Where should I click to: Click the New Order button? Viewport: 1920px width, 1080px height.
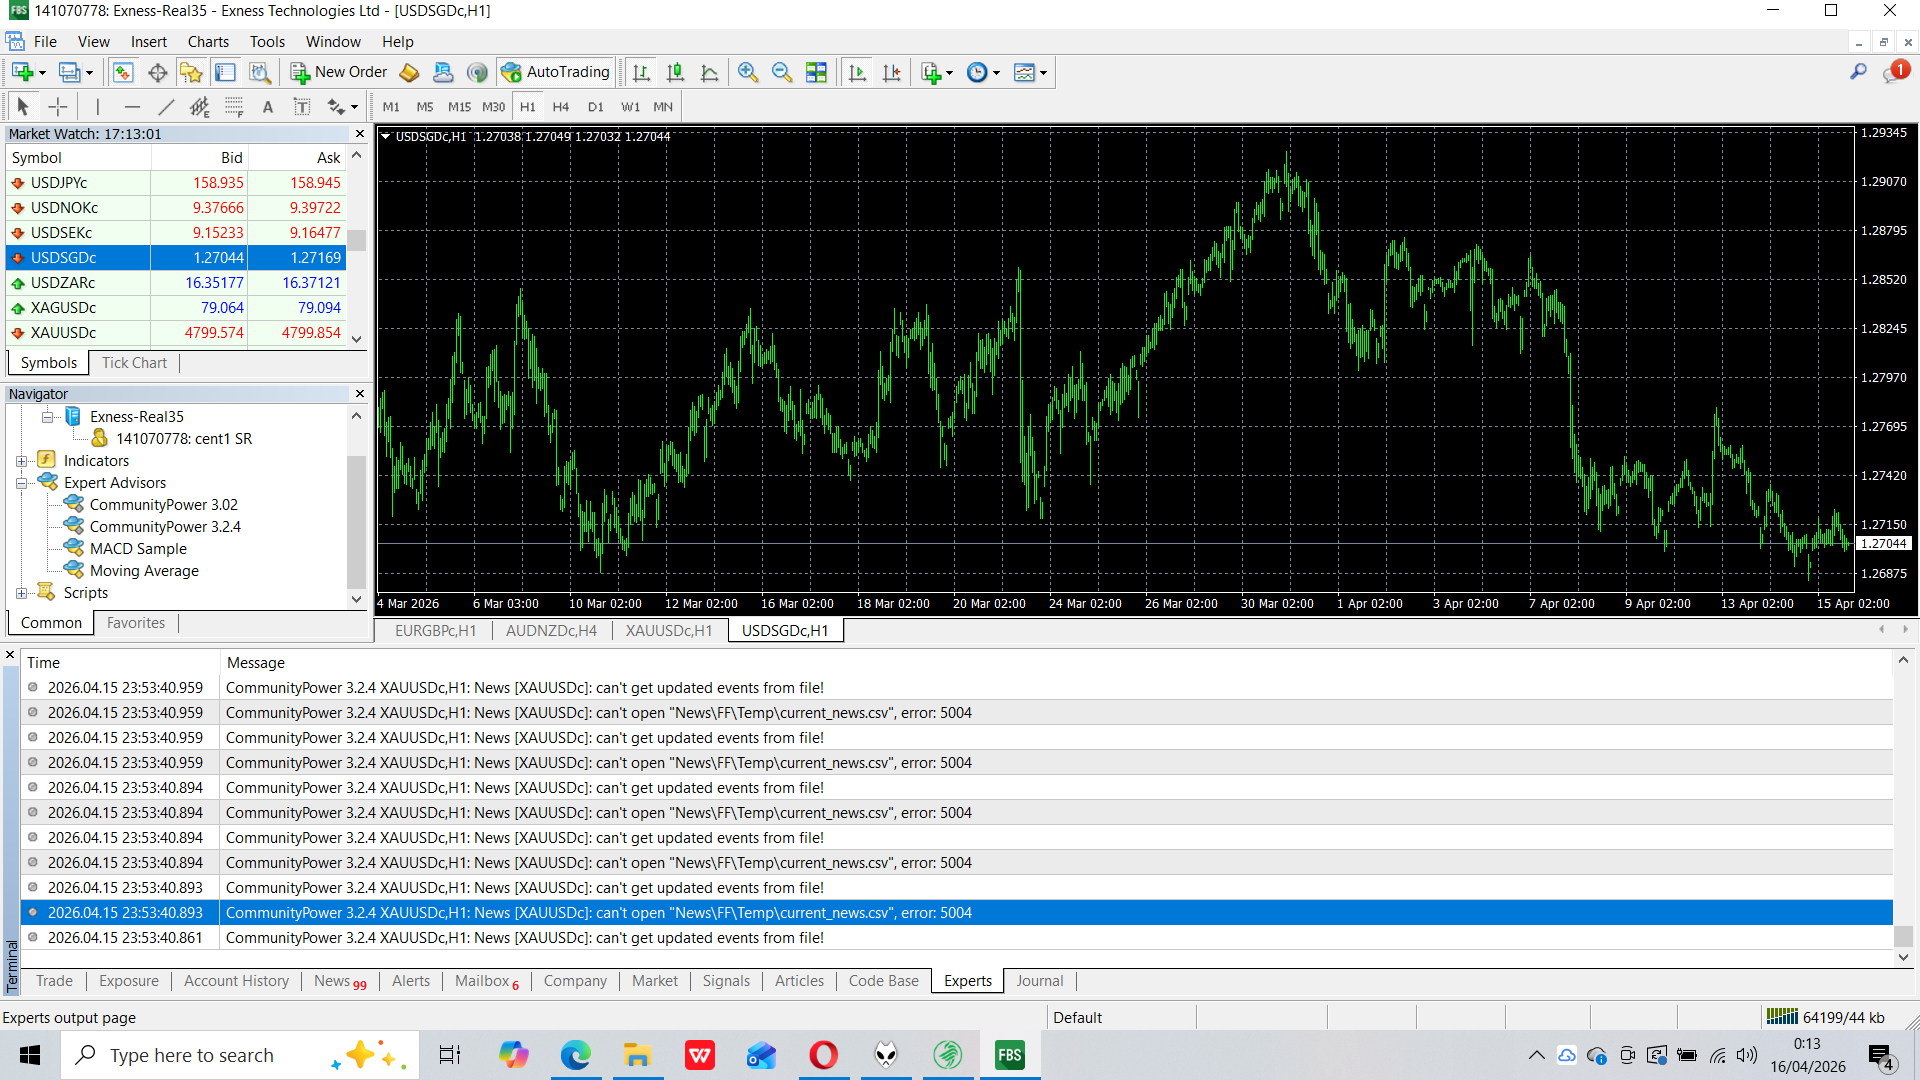click(339, 72)
